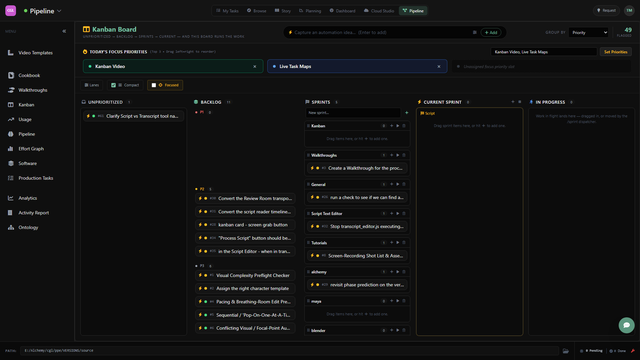Click the trash icon on alchemy sprint
Screen dimensions: 640x360
[404, 272]
